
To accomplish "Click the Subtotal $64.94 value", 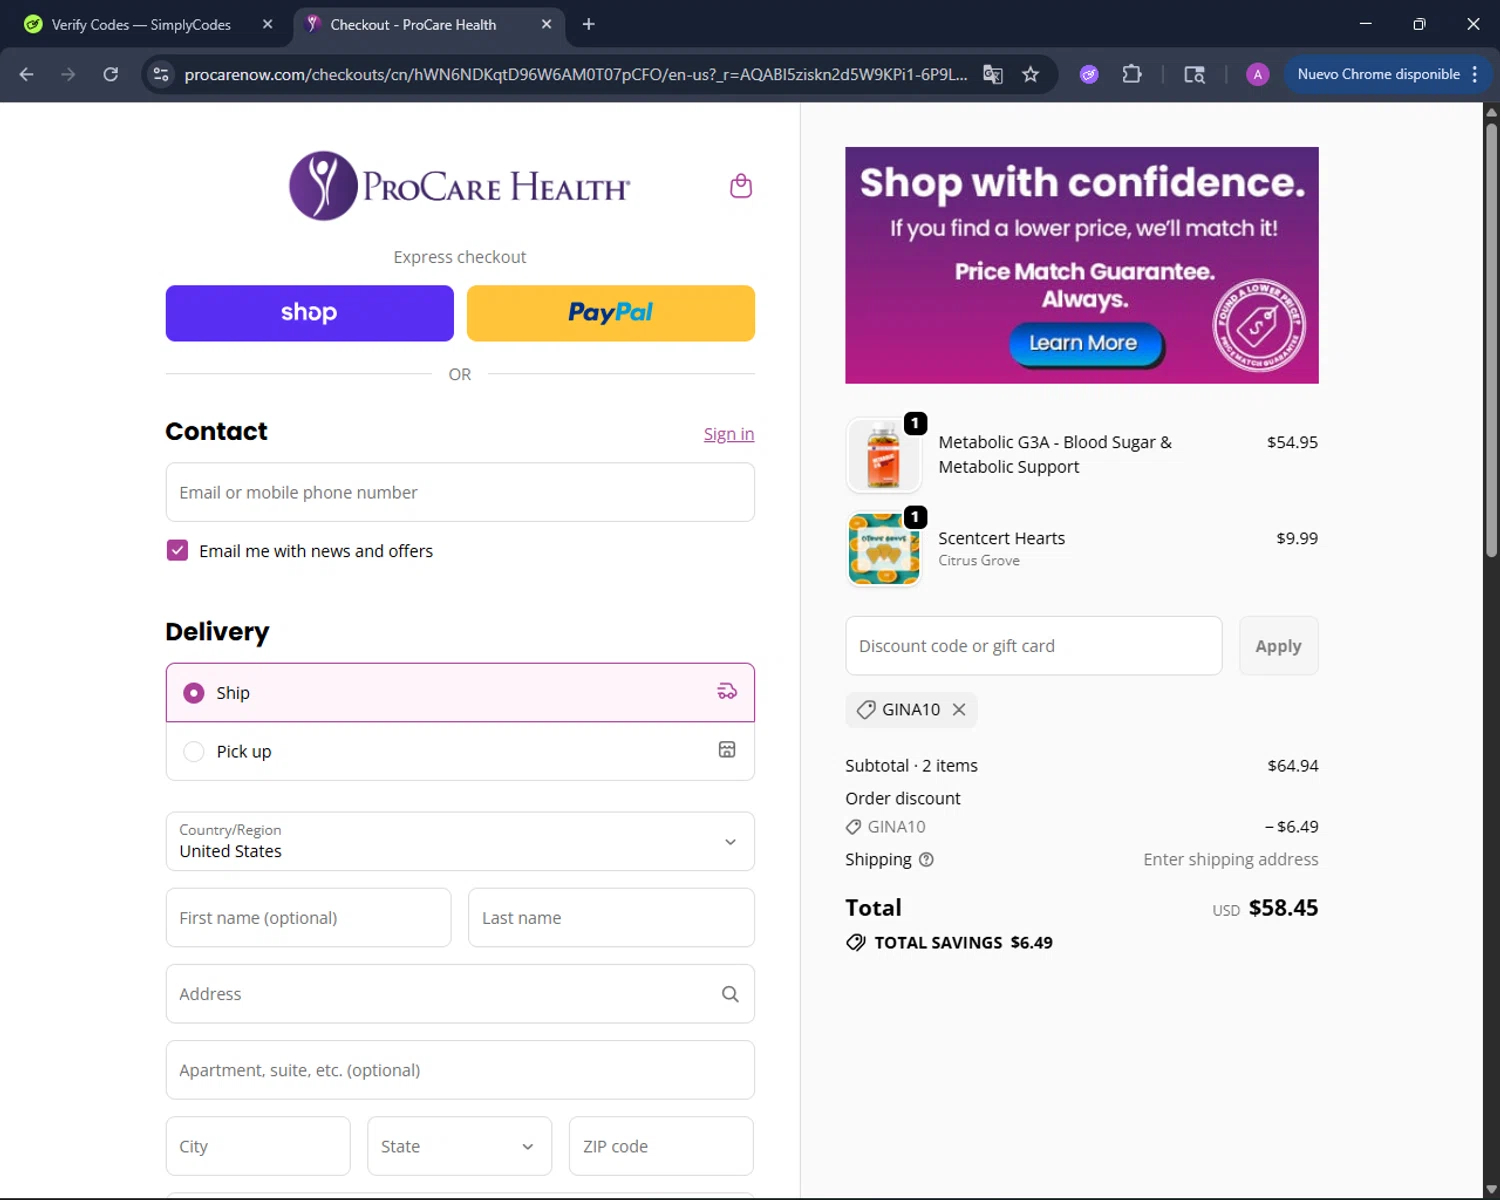I will pyautogui.click(x=1293, y=766).
